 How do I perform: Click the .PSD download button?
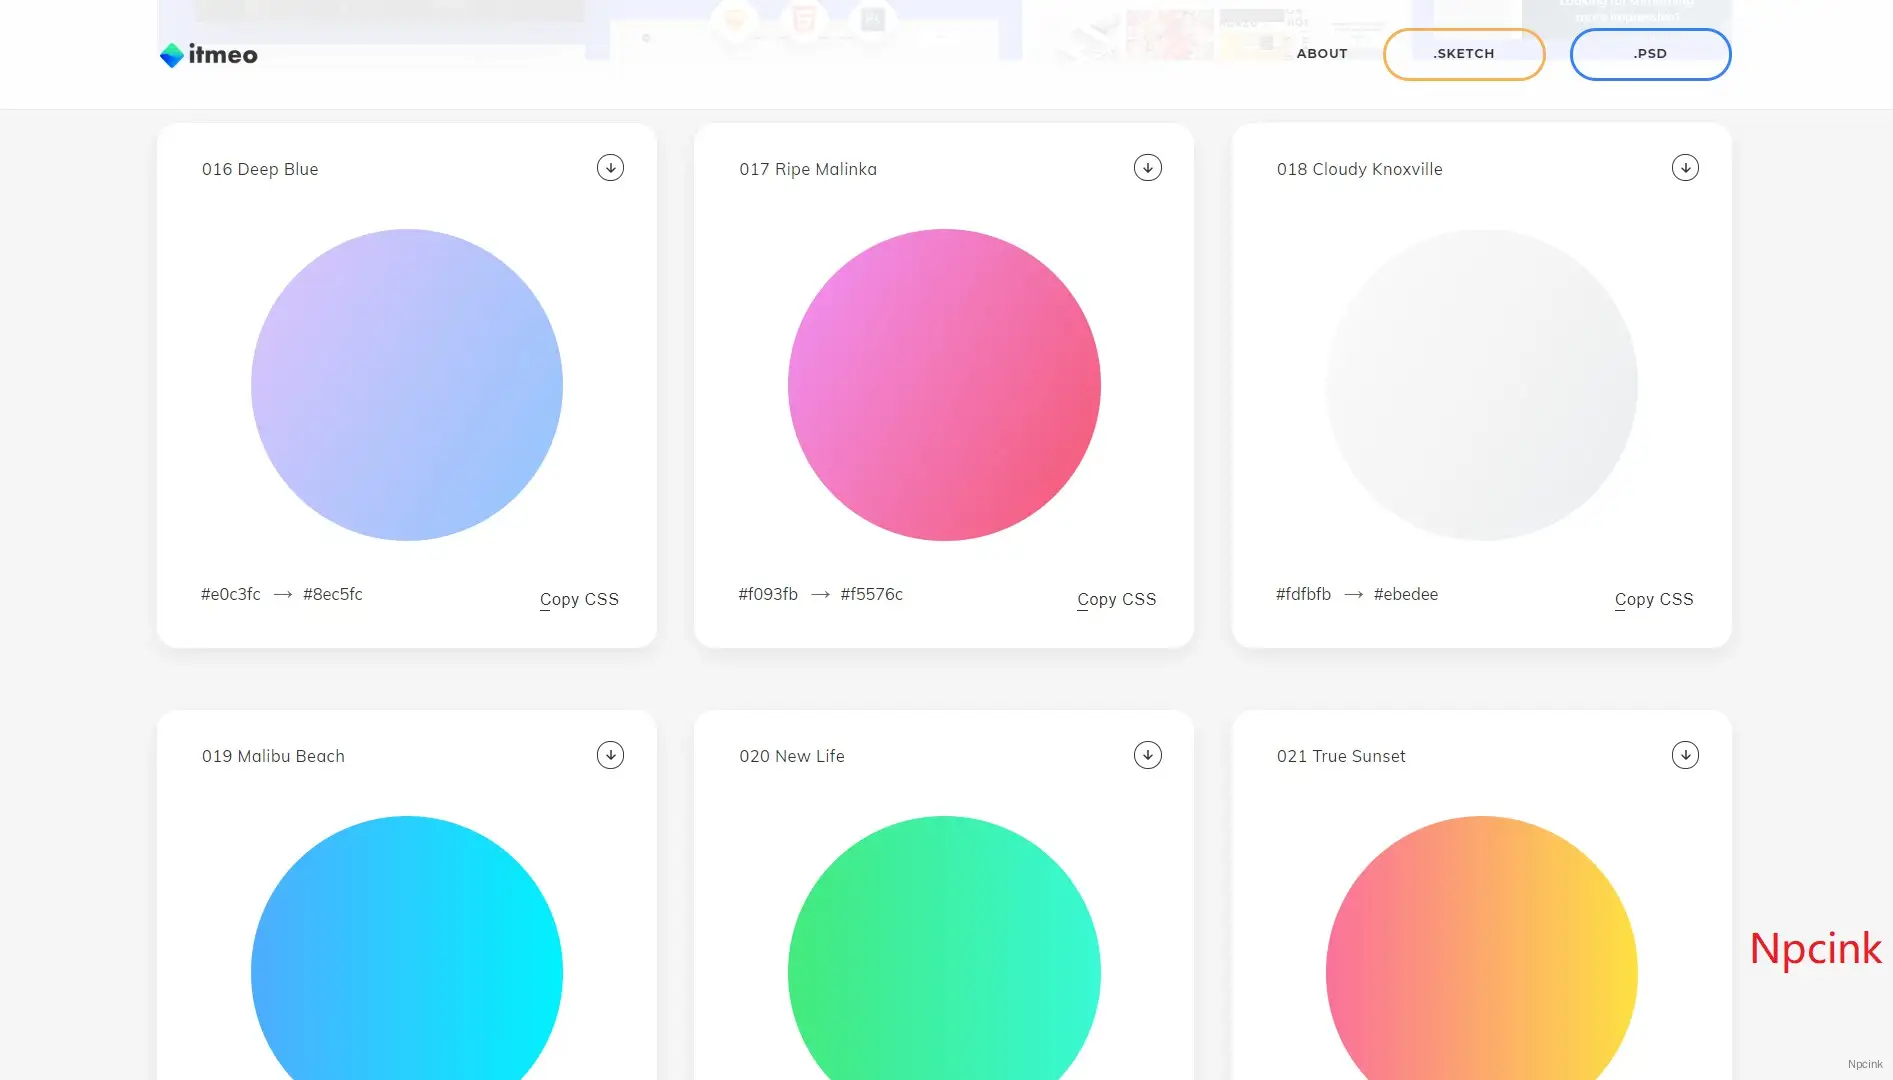point(1649,54)
